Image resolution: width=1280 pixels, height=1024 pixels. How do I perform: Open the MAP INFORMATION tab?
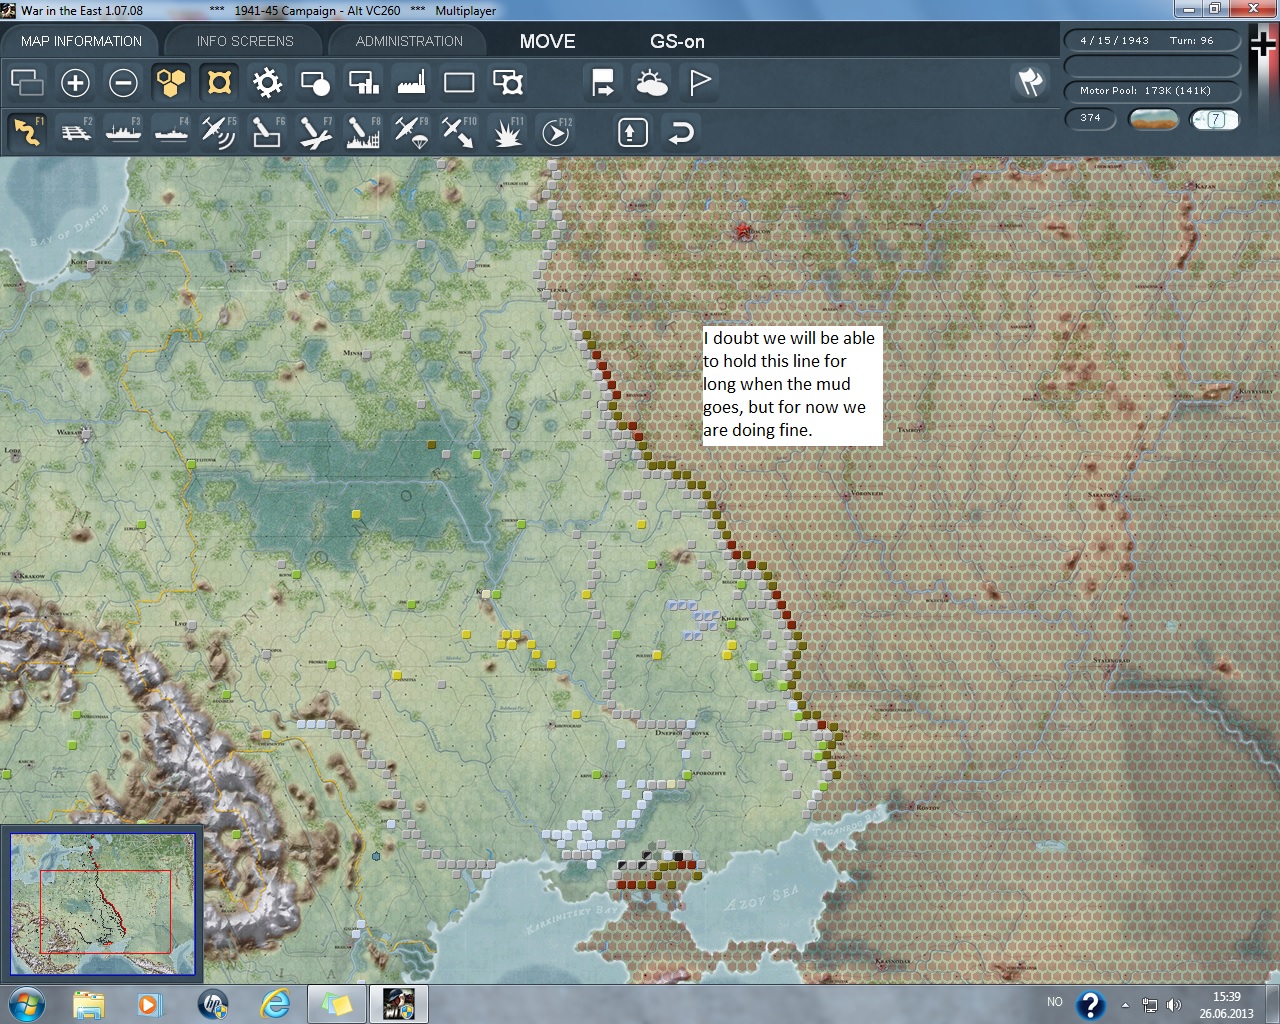(81, 41)
